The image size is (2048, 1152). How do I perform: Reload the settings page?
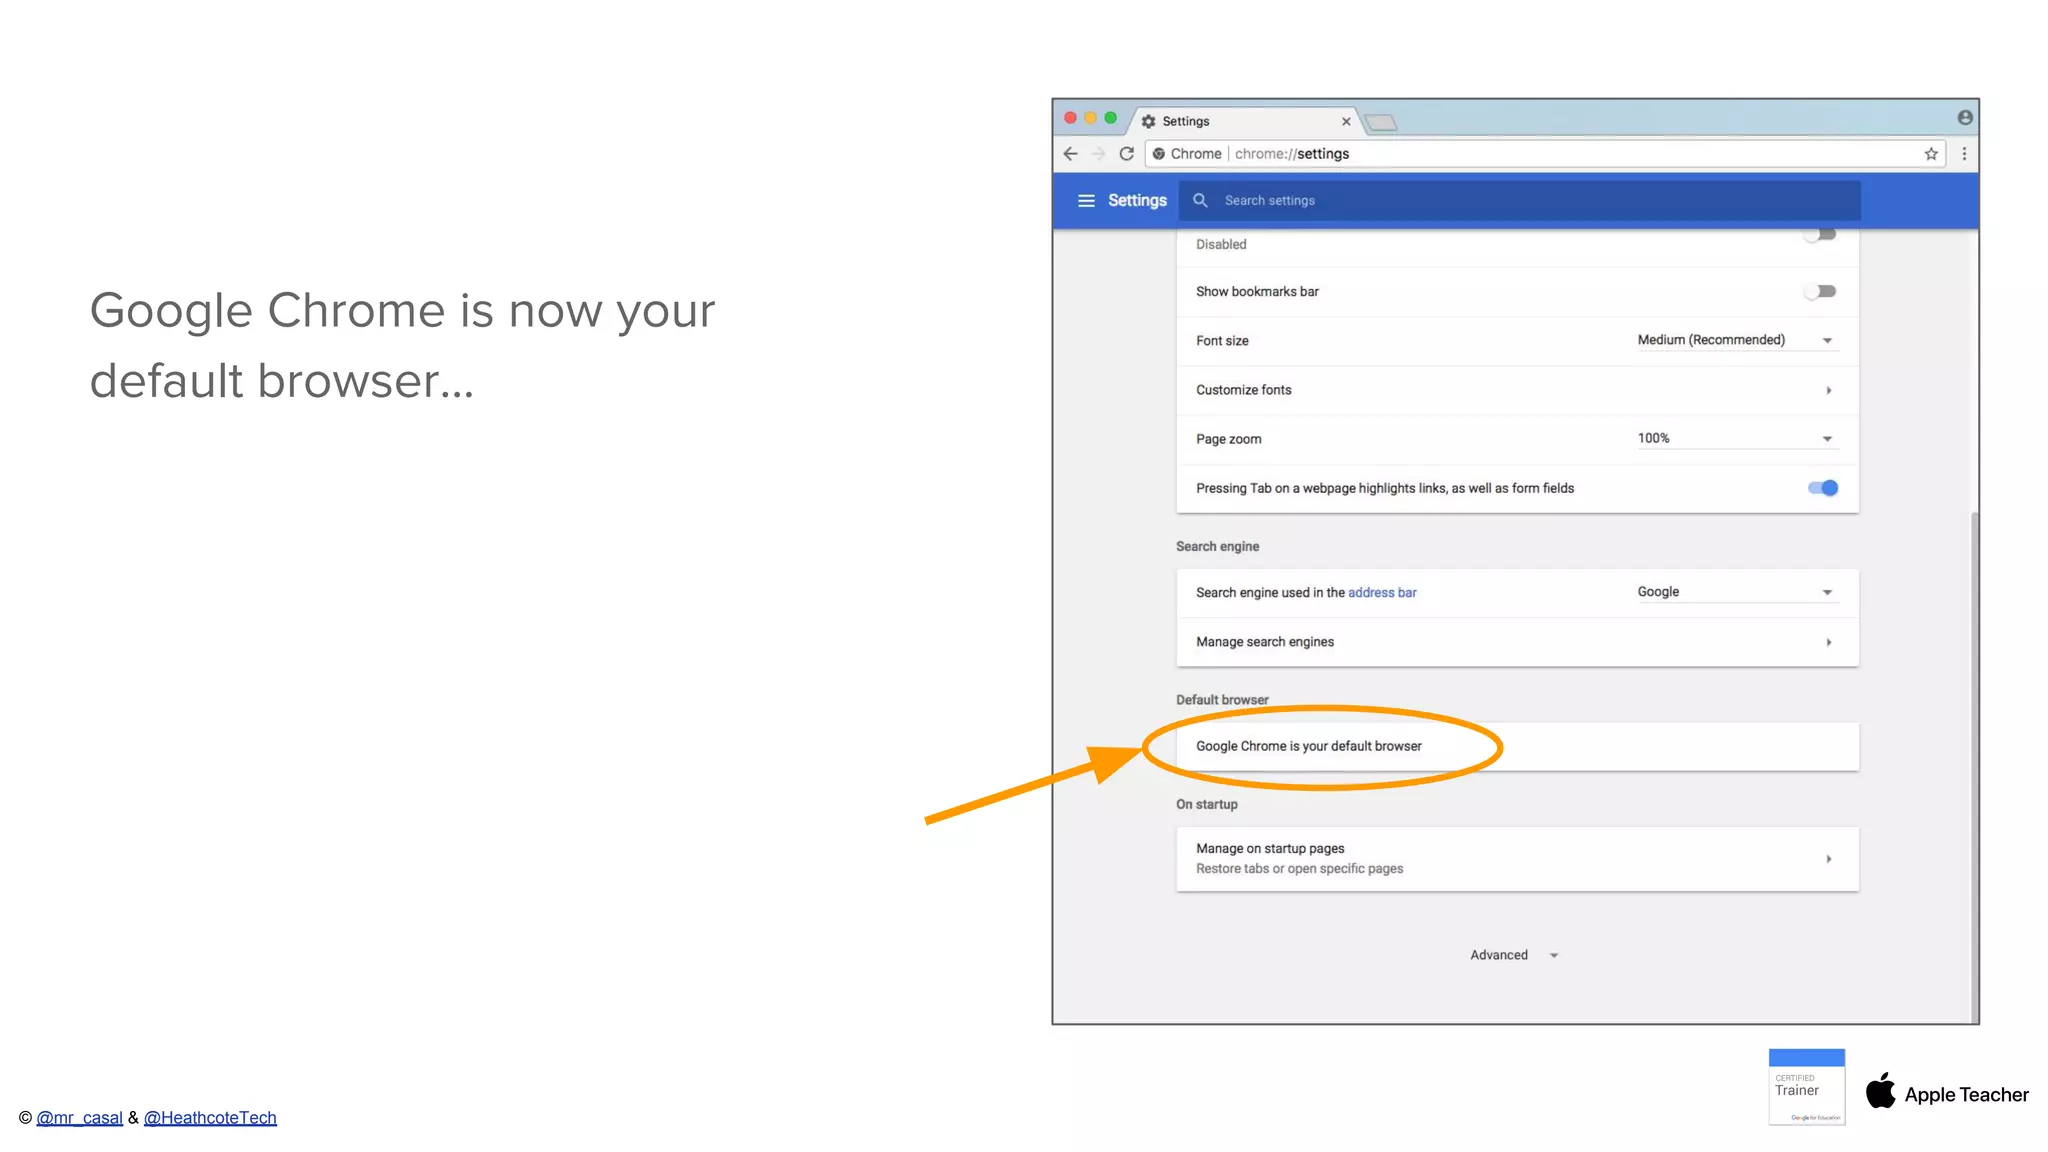pyautogui.click(x=1127, y=154)
